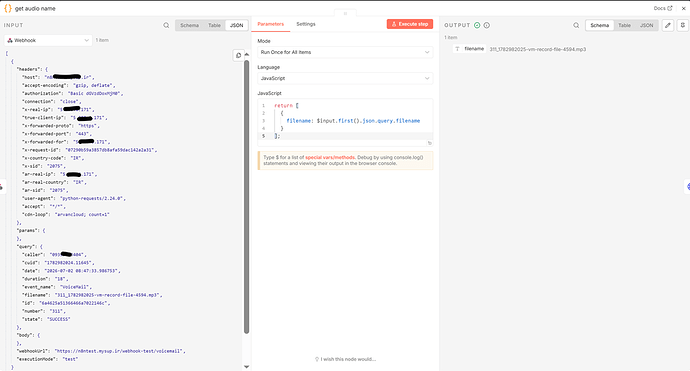Click the output value '311_1782982025-vm-record-file-4594.mp3'

pos(538,49)
